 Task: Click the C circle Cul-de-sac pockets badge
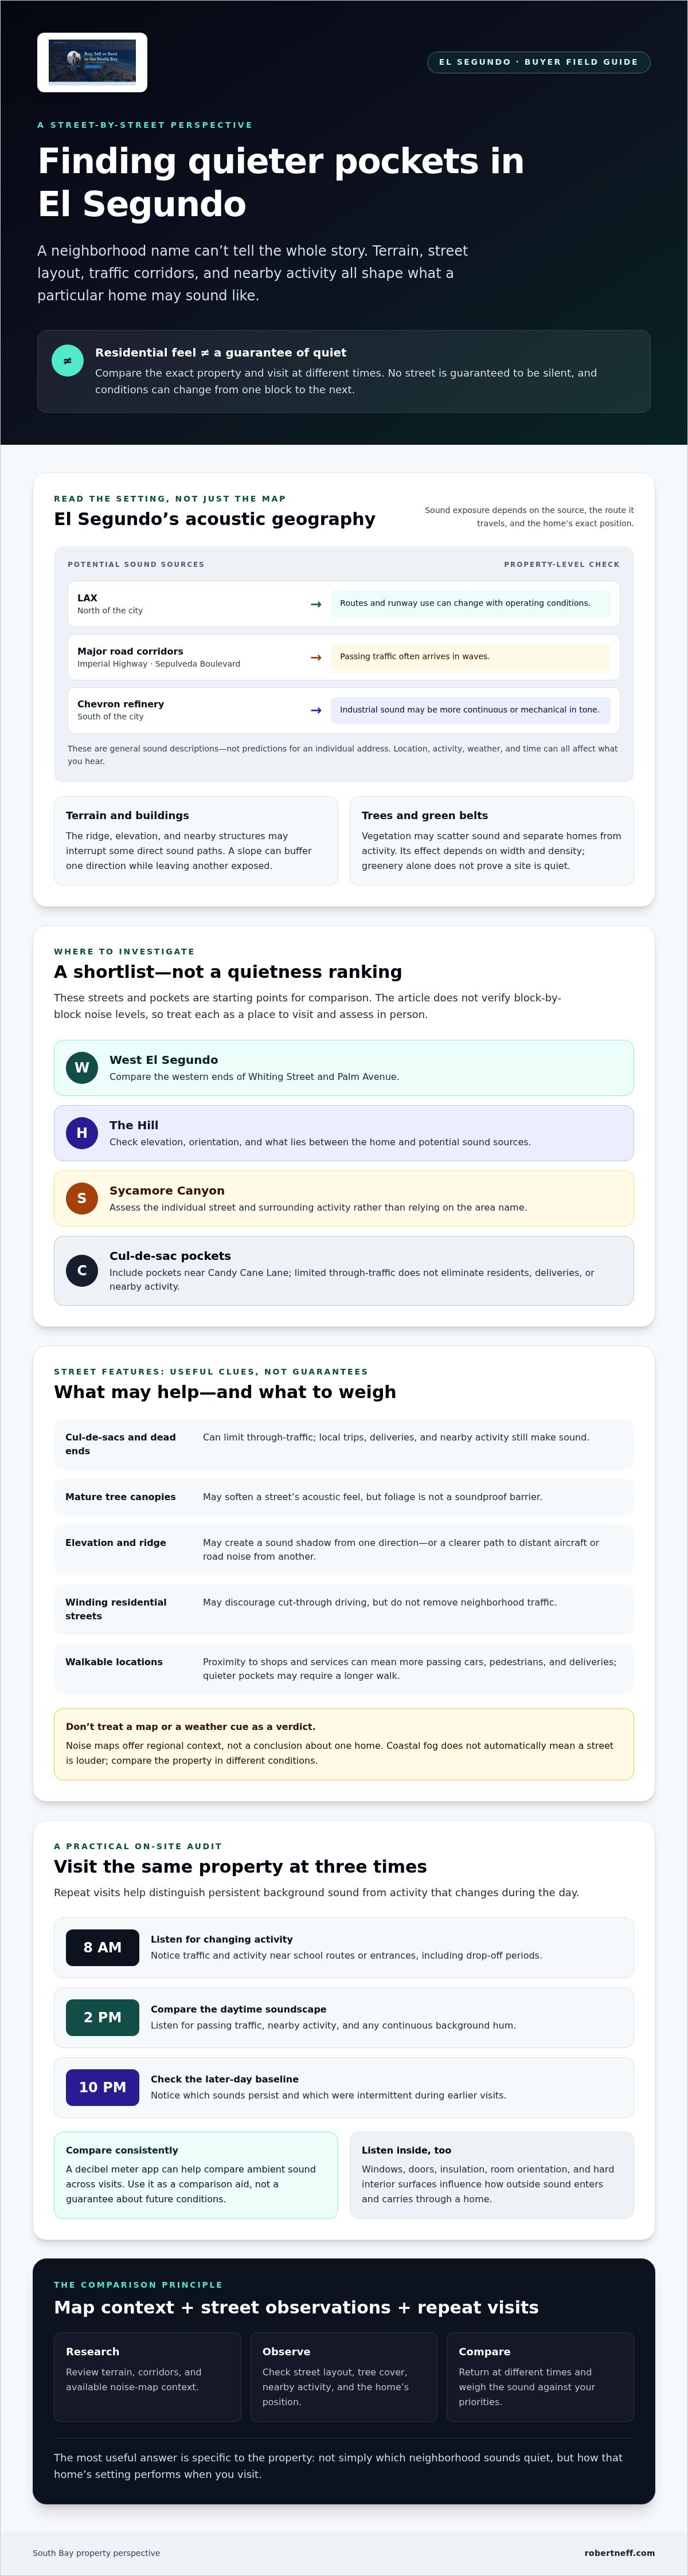click(82, 1270)
